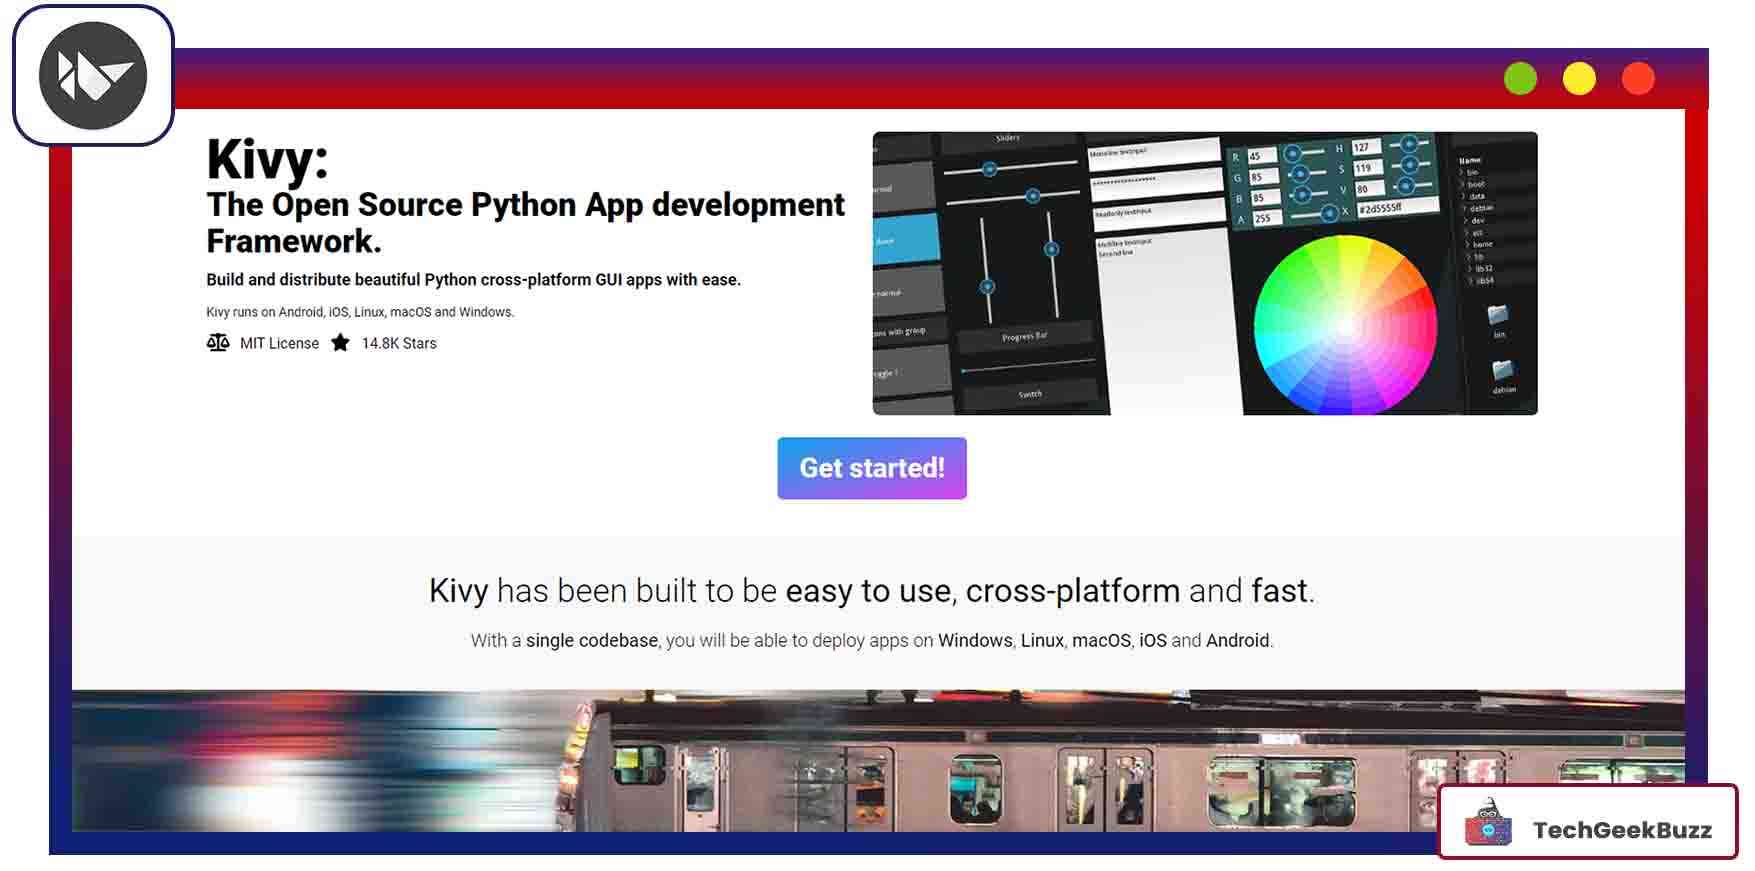
Task: Click the green circle window button
Action: (1520, 78)
